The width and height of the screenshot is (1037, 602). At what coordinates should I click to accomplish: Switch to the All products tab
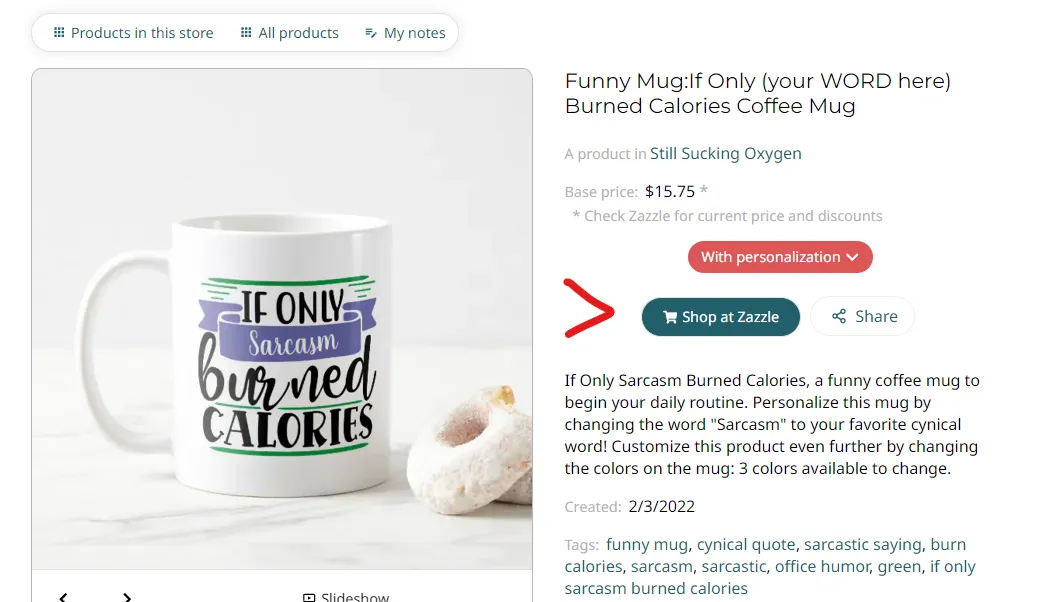coord(290,33)
